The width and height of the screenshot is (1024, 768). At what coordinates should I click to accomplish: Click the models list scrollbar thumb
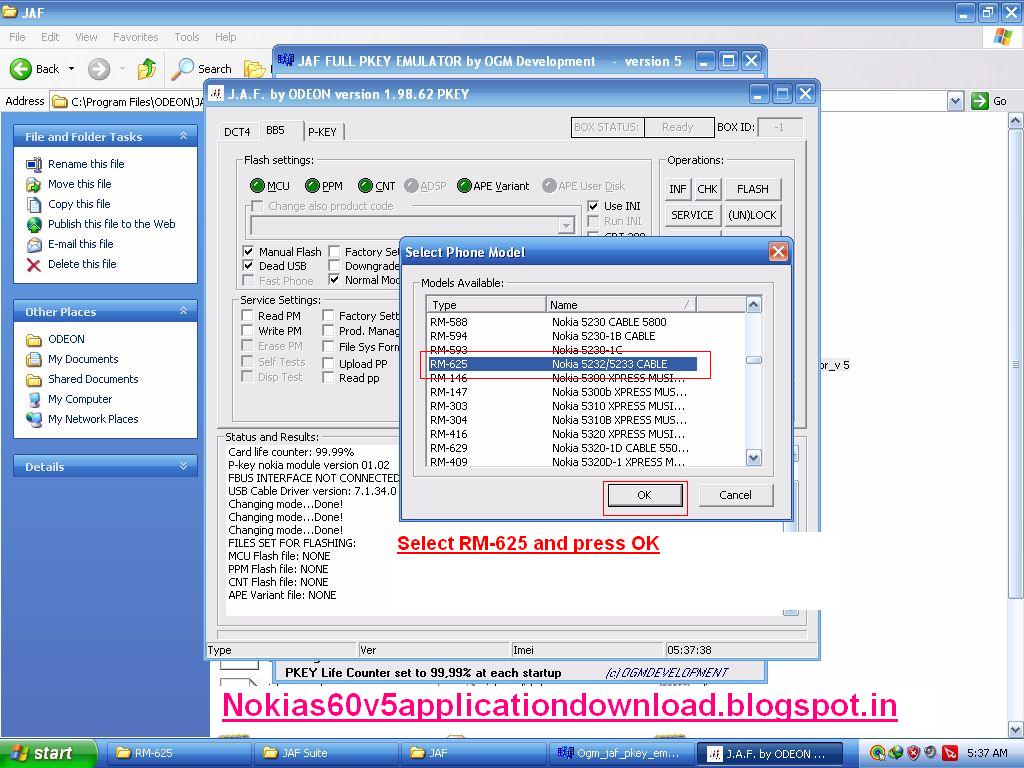point(754,360)
